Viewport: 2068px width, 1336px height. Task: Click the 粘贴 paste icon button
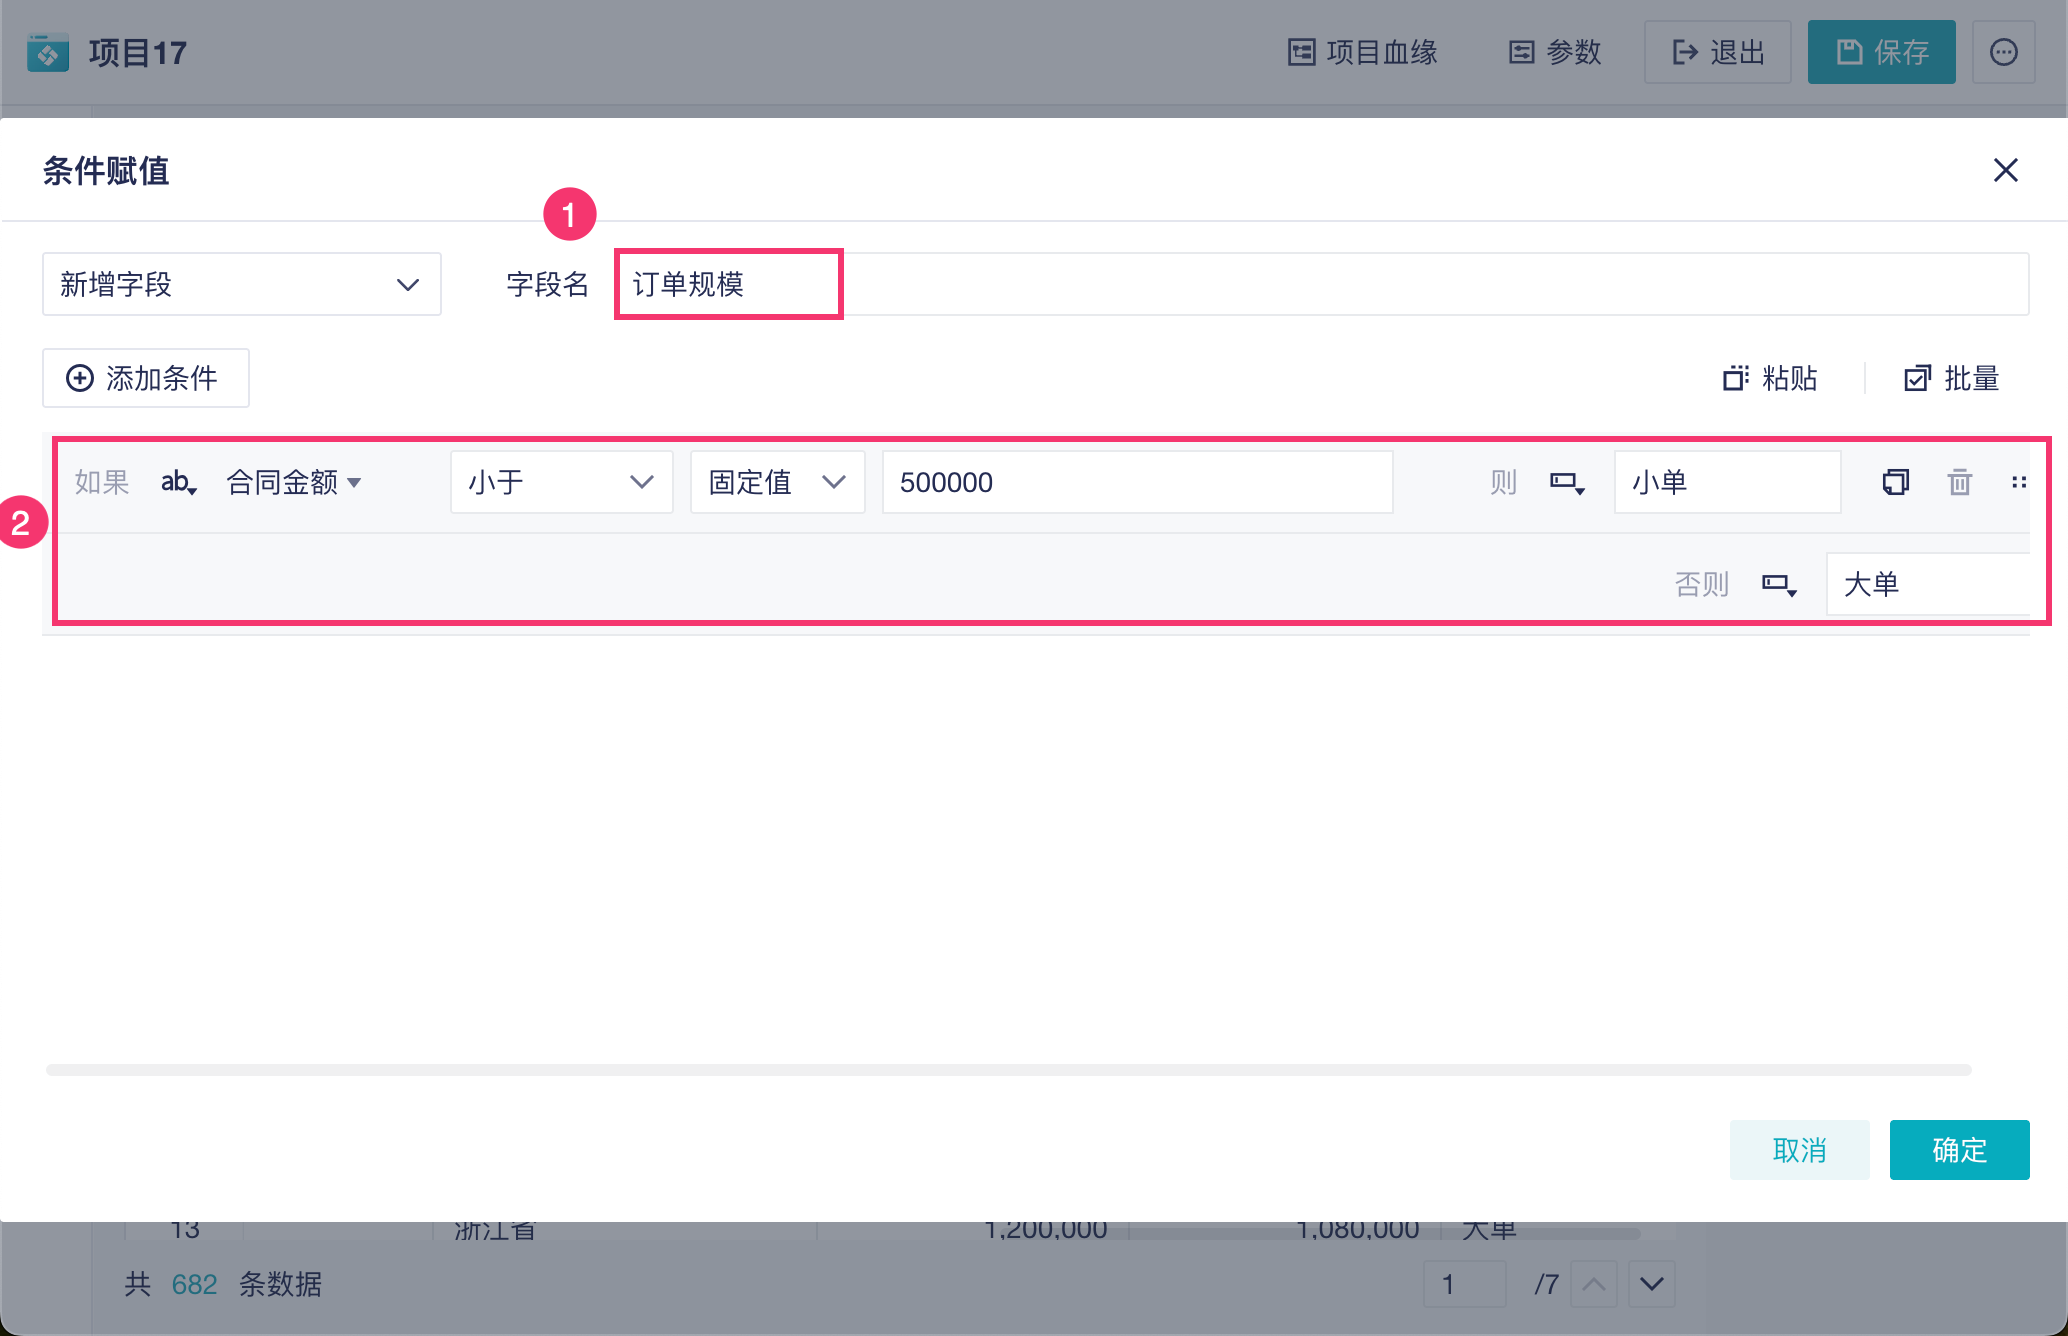[x=1770, y=378]
